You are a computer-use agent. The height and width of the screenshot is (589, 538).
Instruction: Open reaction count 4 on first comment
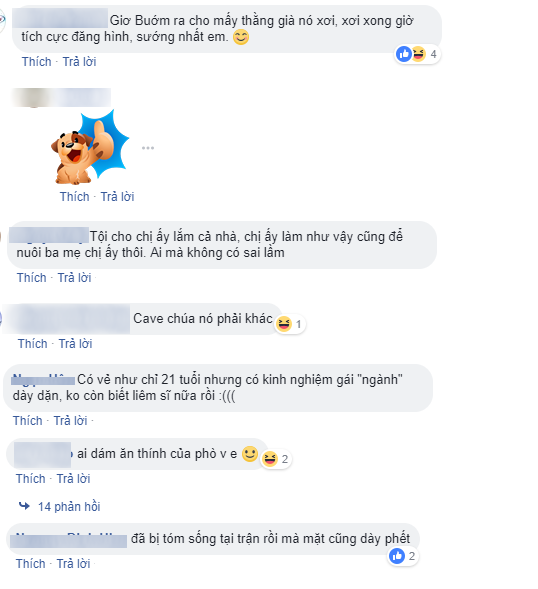tap(433, 54)
